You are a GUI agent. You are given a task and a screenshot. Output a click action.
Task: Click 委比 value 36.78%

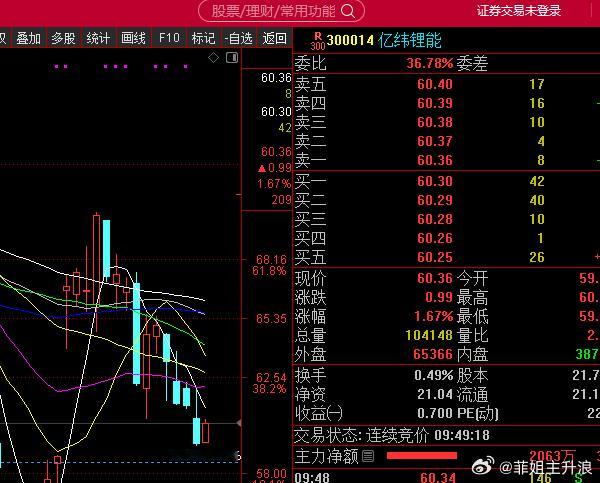coord(430,63)
